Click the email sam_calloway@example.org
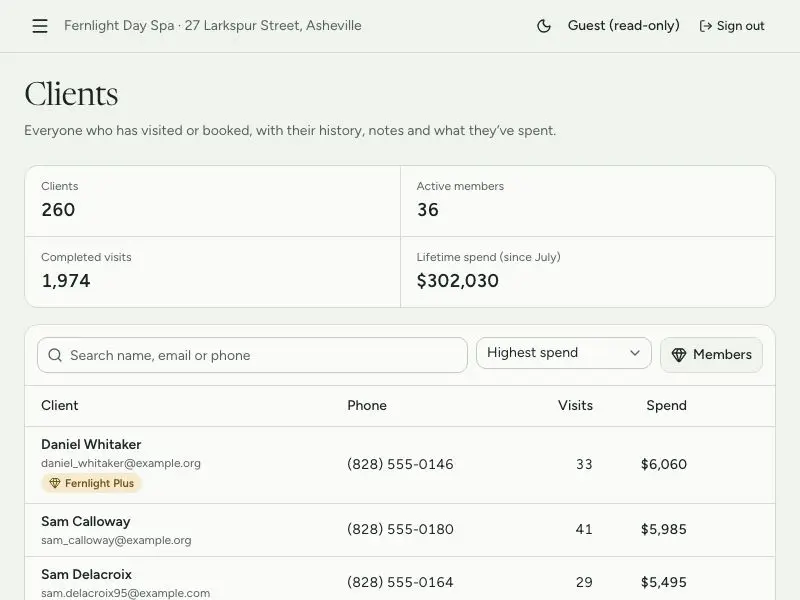The width and height of the screenshot is (800, 600). 116,540
